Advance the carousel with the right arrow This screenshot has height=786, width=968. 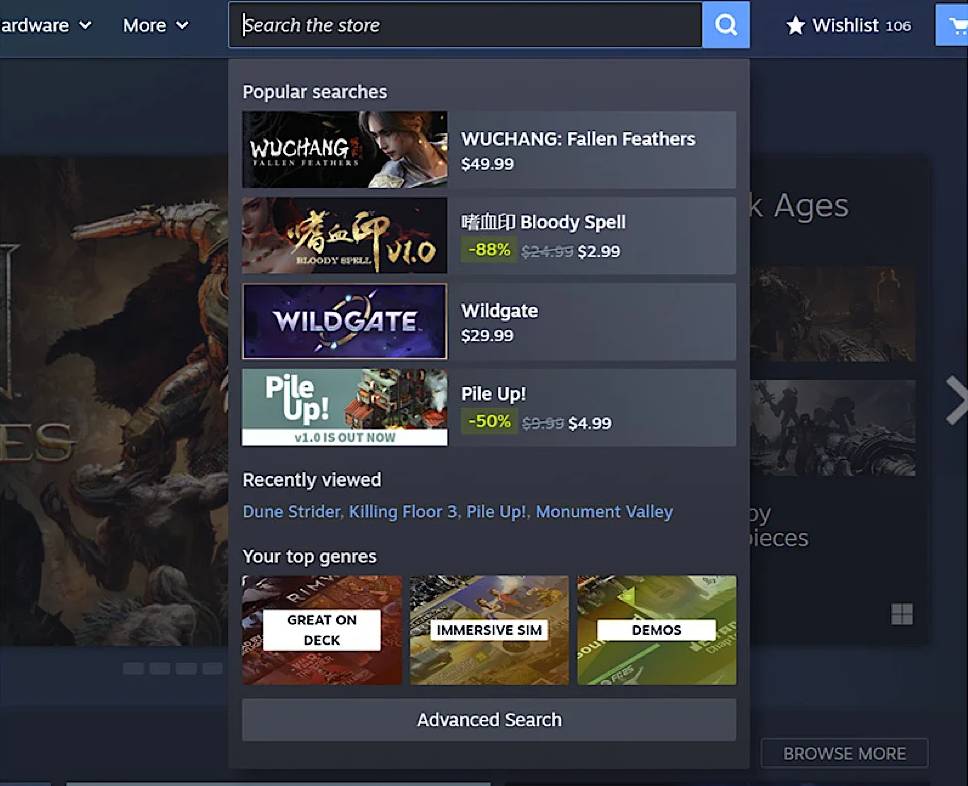[x=955, y=399]
